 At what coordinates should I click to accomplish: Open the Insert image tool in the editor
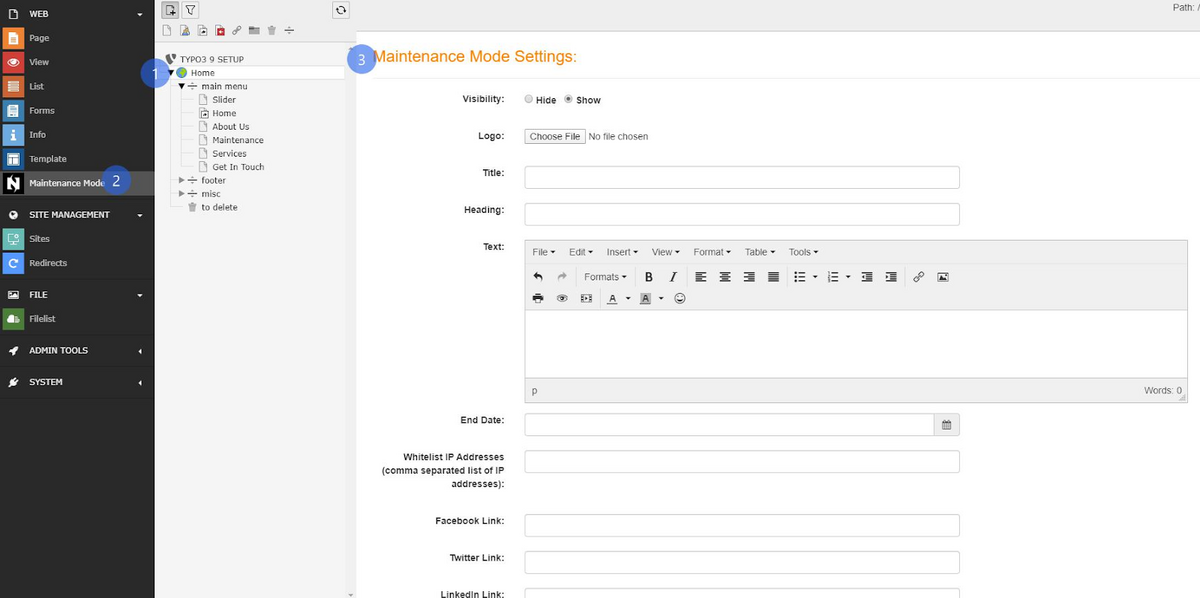pyautogui.click(x=943, y=277)
